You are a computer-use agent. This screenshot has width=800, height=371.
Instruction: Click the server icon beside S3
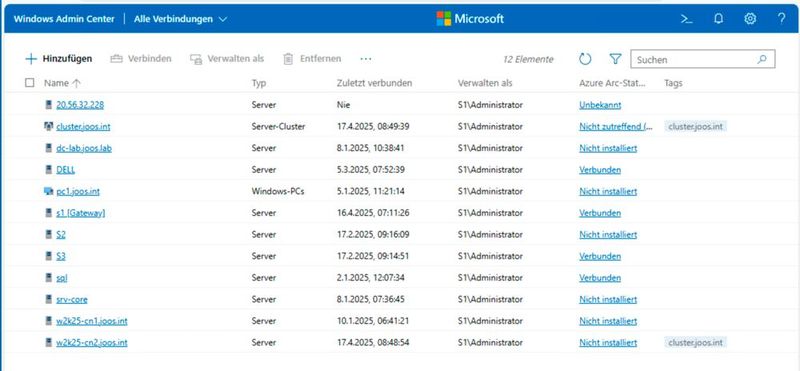(48, 256)
